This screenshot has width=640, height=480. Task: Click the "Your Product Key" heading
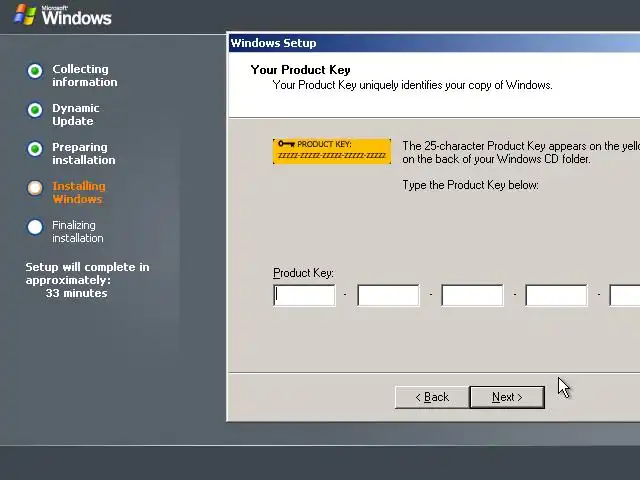click(300, 70)
